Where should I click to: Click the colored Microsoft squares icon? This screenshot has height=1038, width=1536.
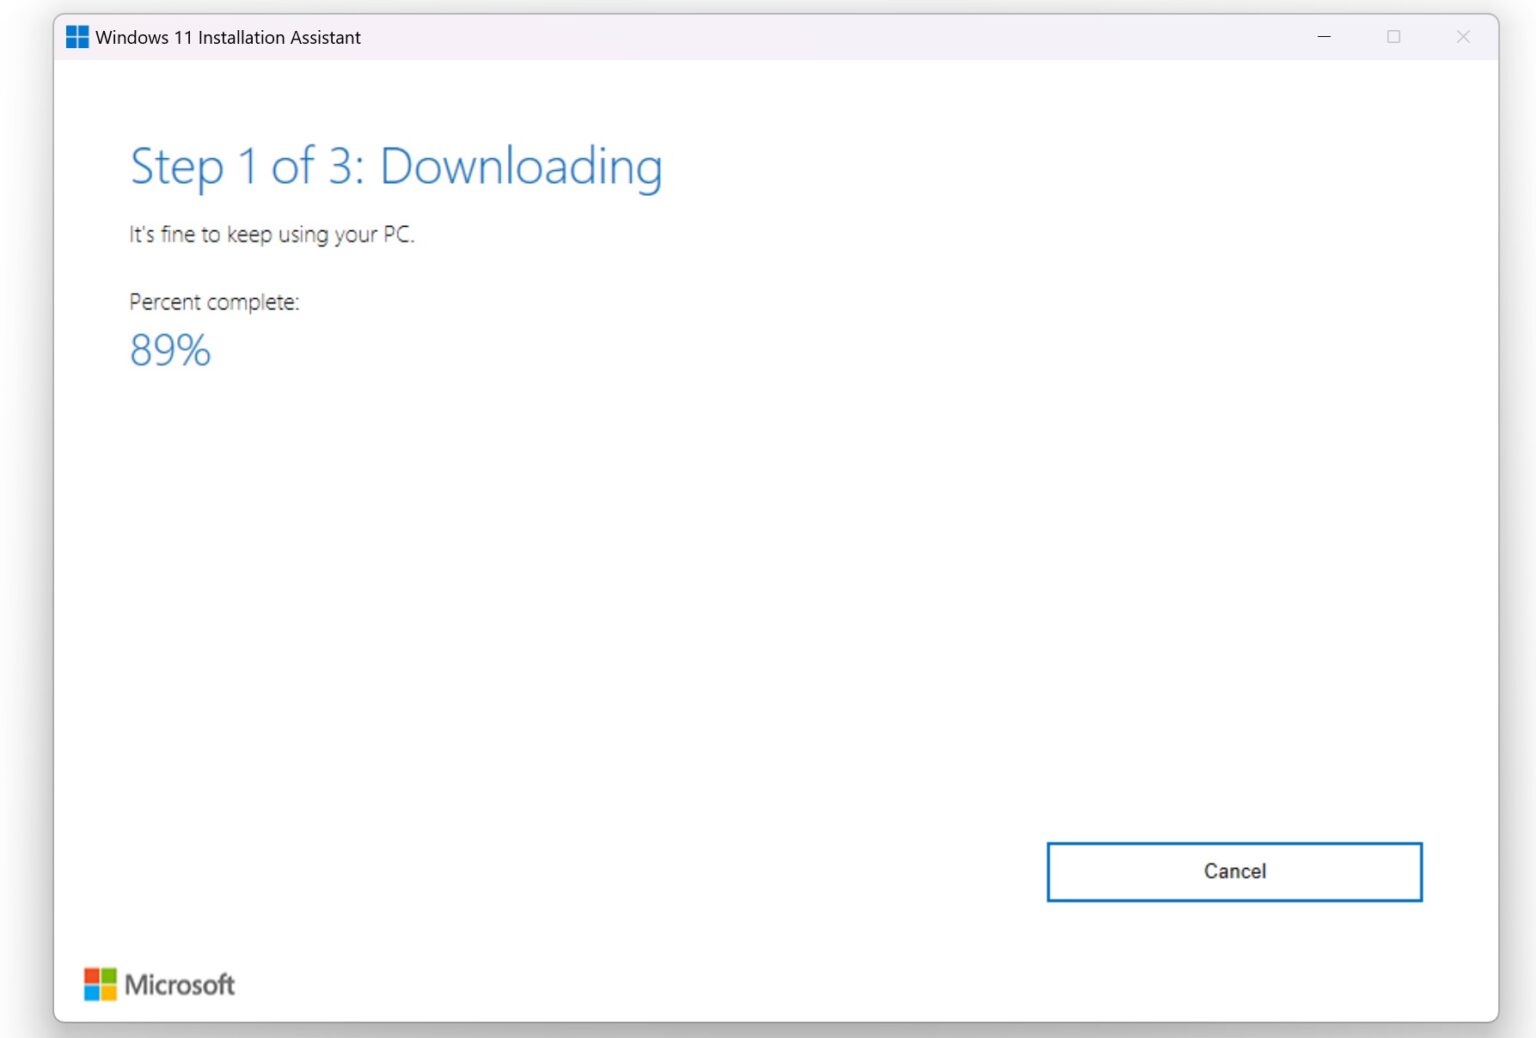(101, 983)
